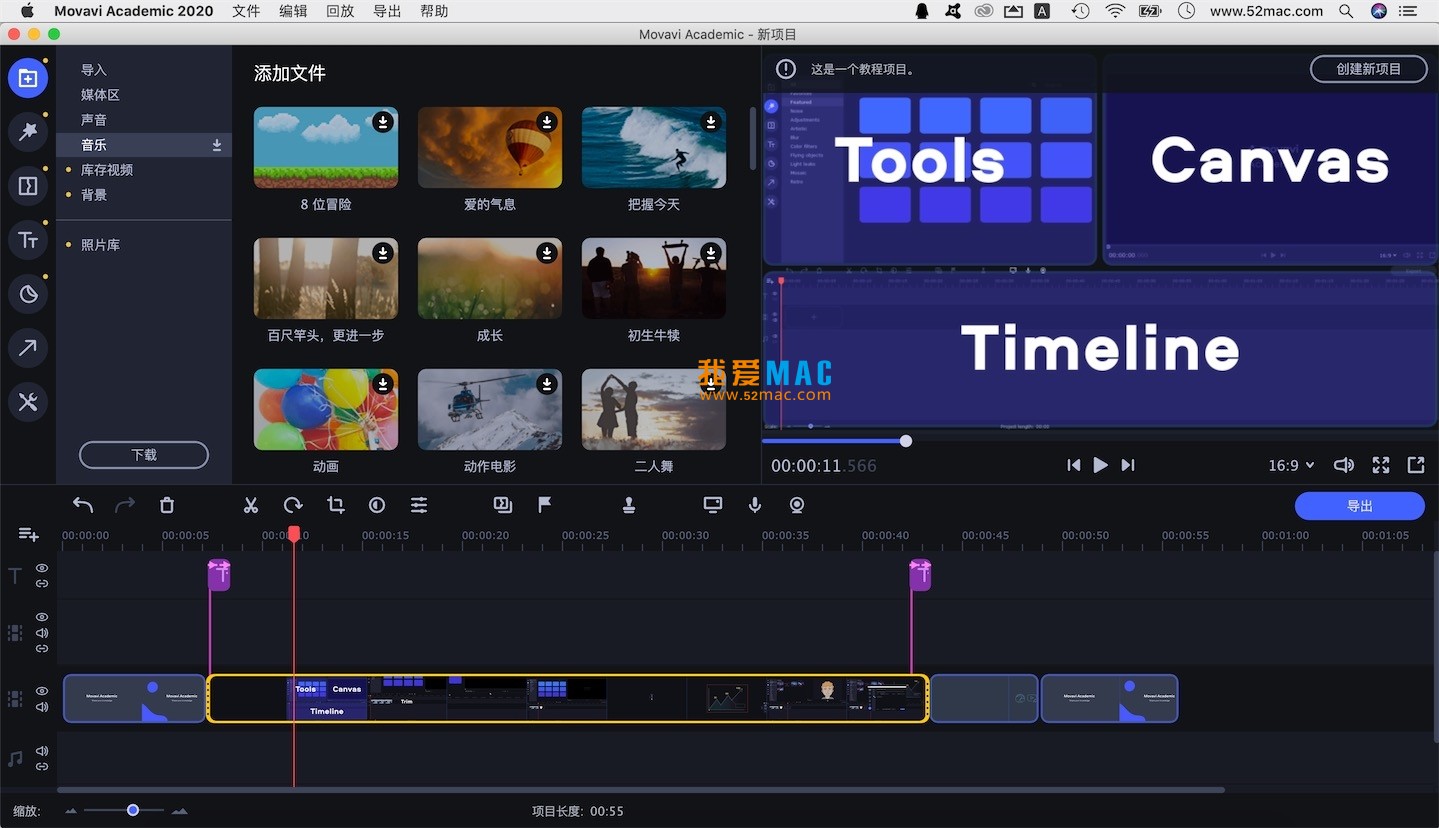Add a new track to timeline
The image size is (1439, 828).
pyautogui.click(x=28, y=535)
